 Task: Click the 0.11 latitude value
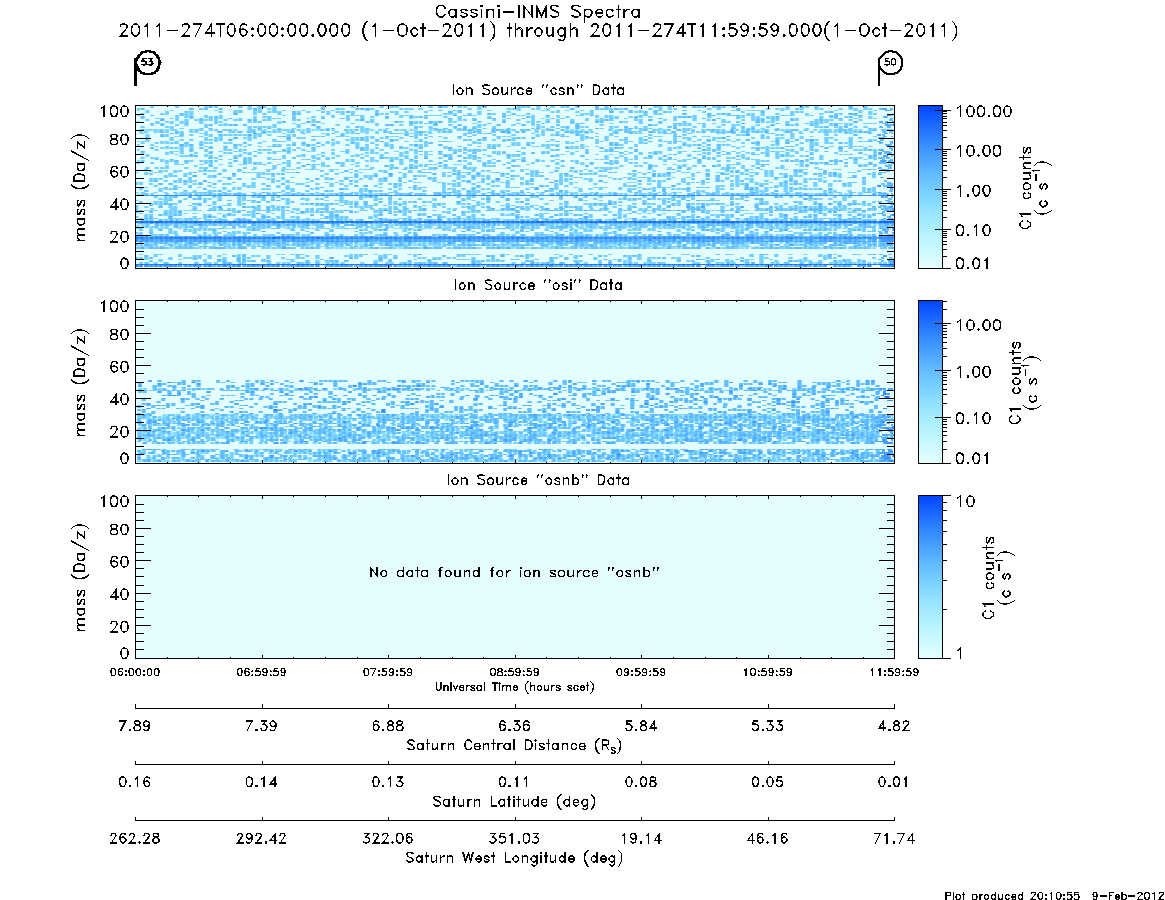514,782
